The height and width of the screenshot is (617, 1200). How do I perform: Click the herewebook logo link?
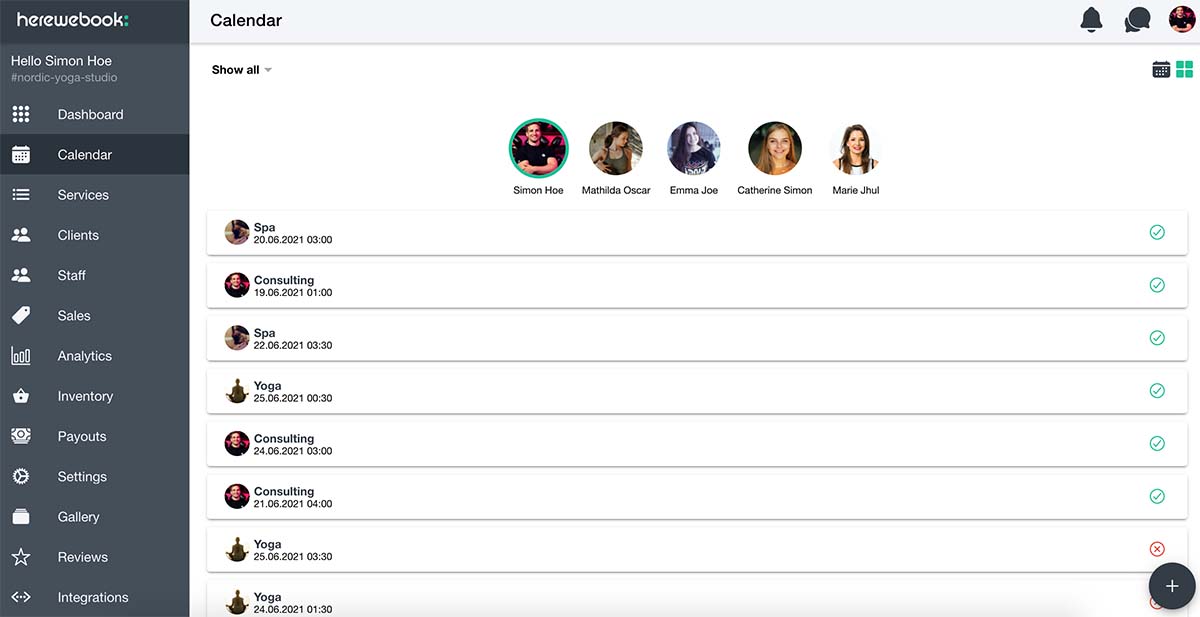coord(73,20)
